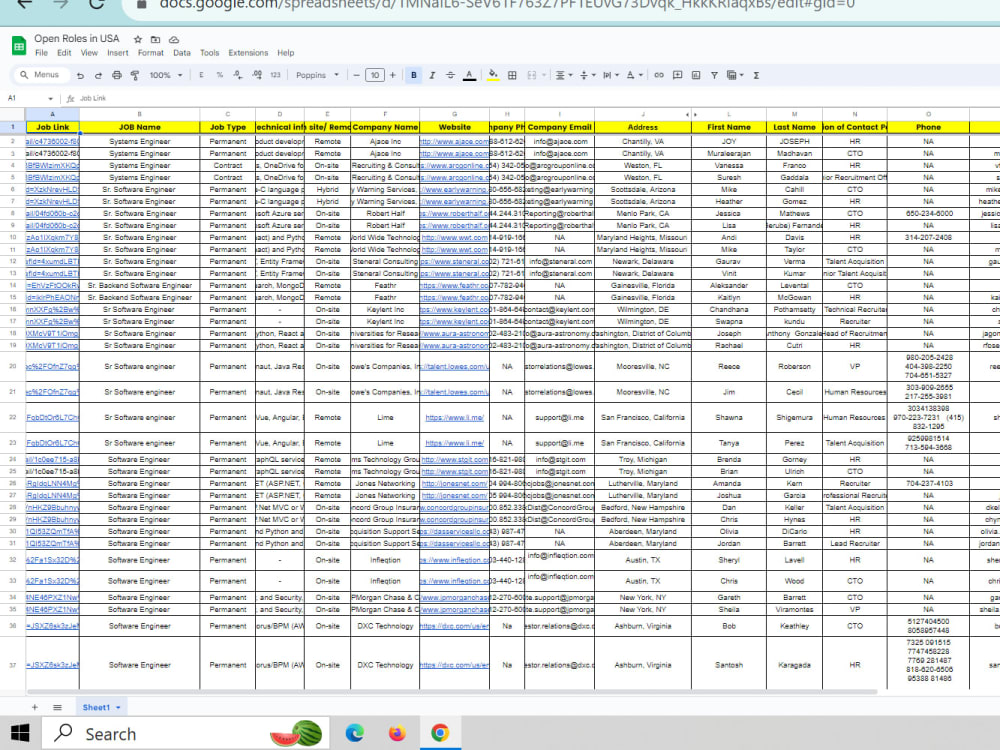
Task: Open the Extensions menu
Action: pyautogui.click(x=248, y=53)
